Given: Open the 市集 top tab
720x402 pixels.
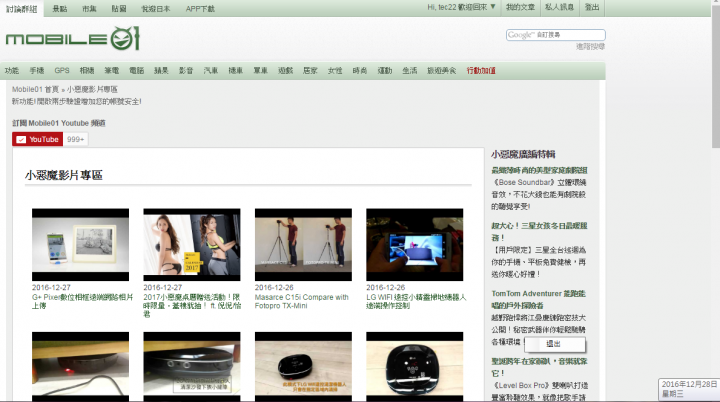Looking at the screenshot, I should coord(89,9).
